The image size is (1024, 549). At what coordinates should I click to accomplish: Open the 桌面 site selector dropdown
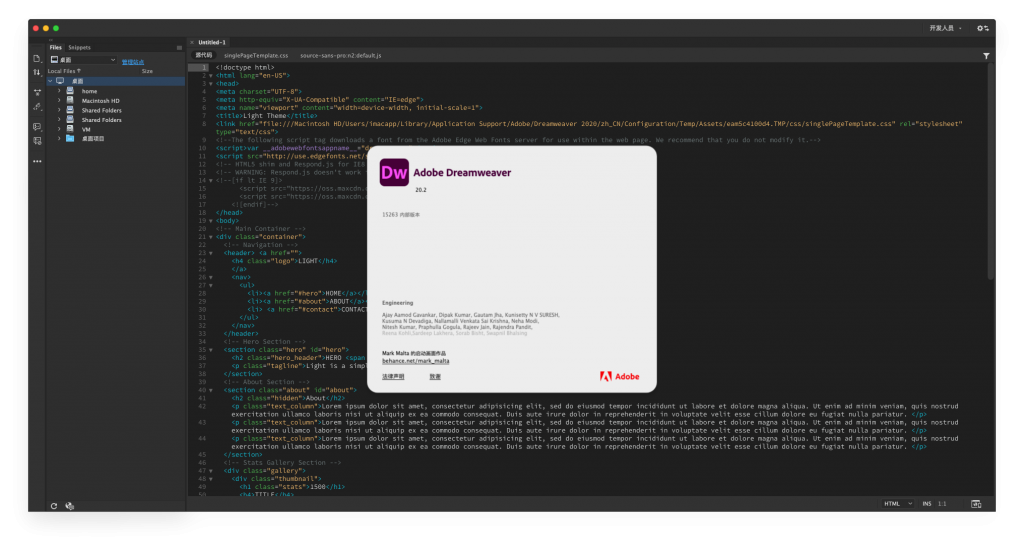84,59
